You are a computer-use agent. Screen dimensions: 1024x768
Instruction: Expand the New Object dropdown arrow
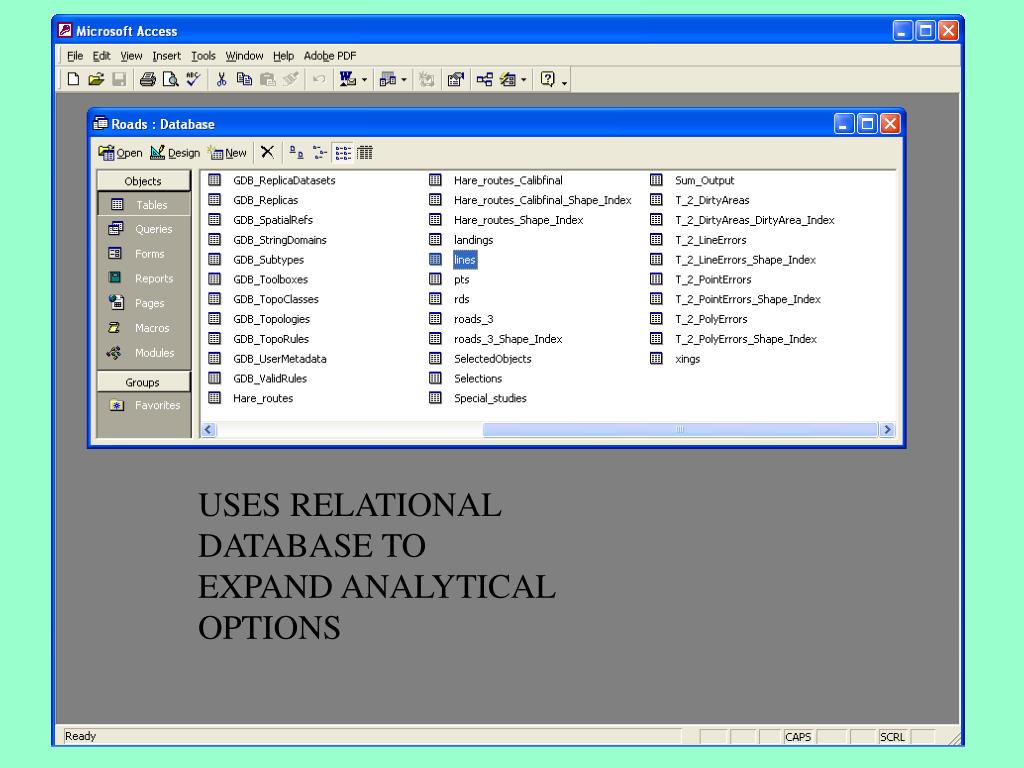(x=524, y=80)
